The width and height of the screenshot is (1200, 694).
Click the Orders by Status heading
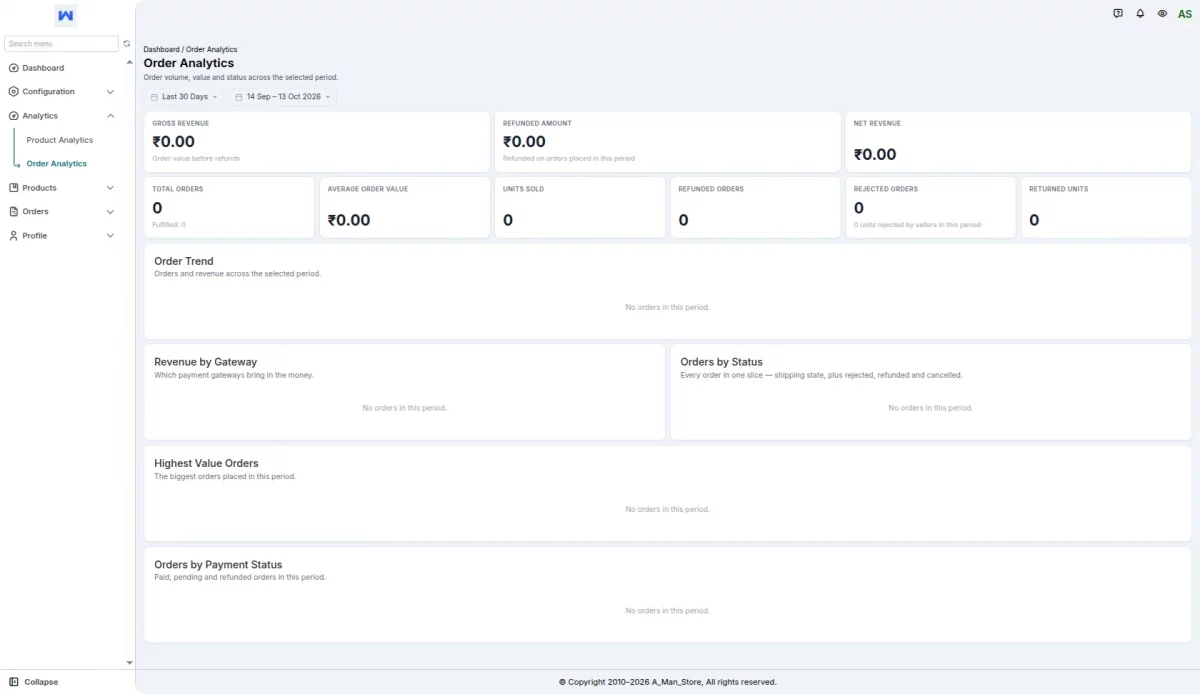[x=721, y=362]
